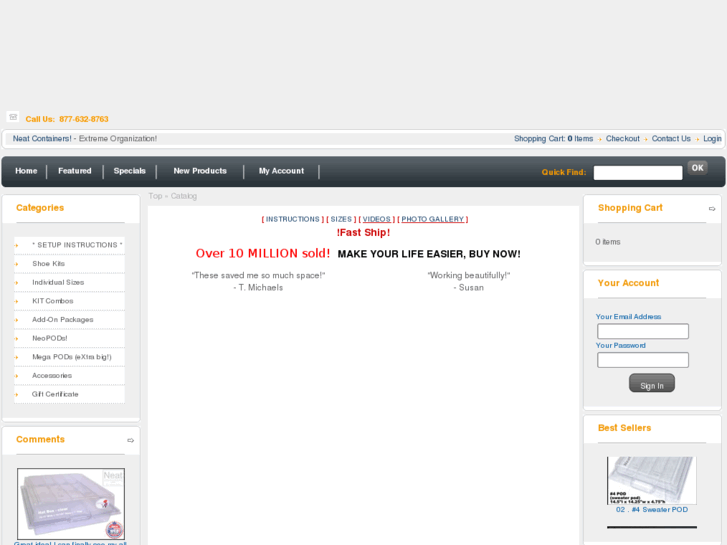The image size is (727, 545).
Task: Click the phone icon beside Call Us
Action: point(13,117)
